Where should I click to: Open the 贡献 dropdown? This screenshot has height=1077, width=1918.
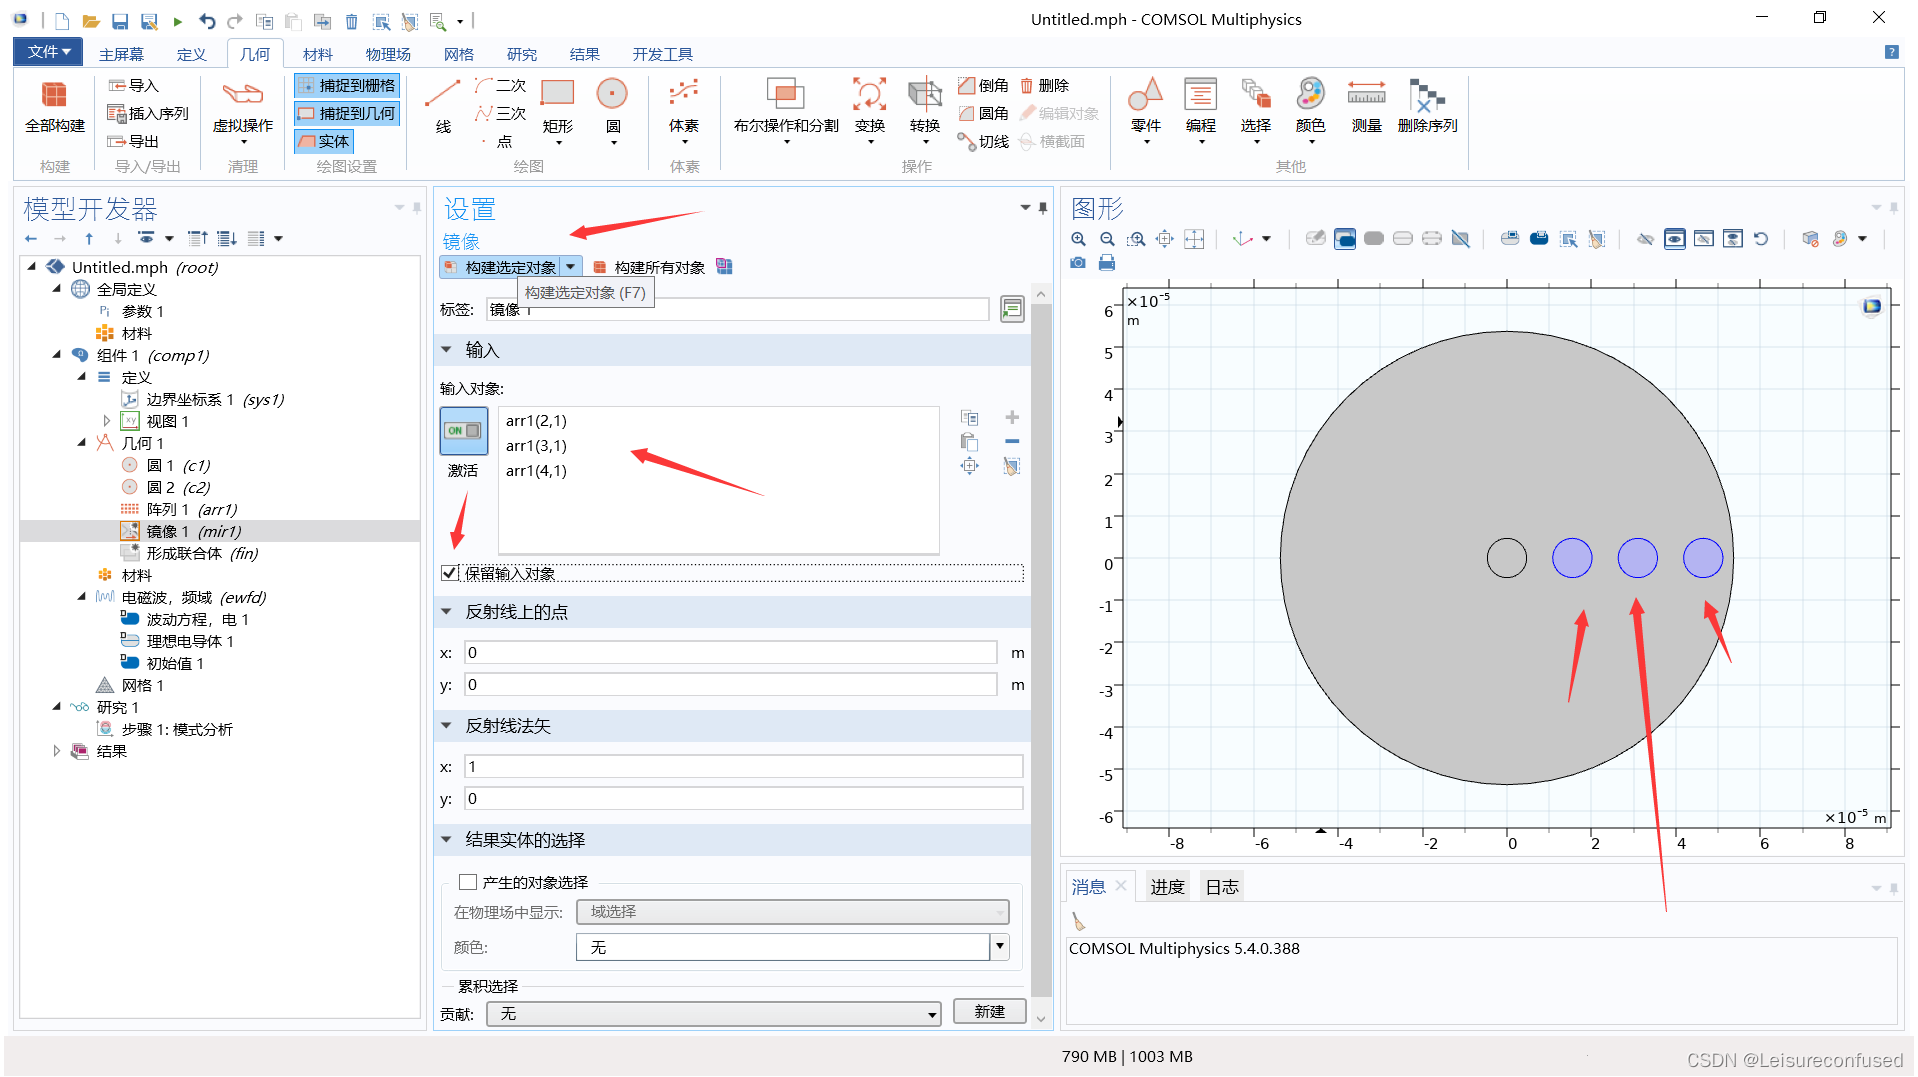tap(714, 1014)
